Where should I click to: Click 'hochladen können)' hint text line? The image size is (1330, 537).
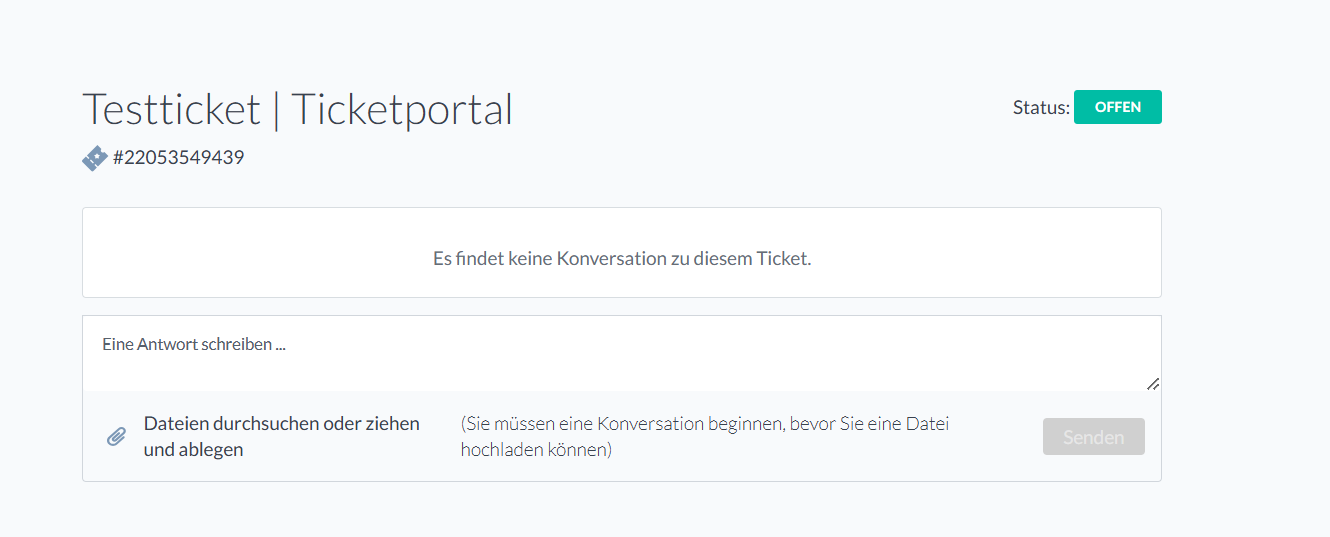tap(534, 450)
